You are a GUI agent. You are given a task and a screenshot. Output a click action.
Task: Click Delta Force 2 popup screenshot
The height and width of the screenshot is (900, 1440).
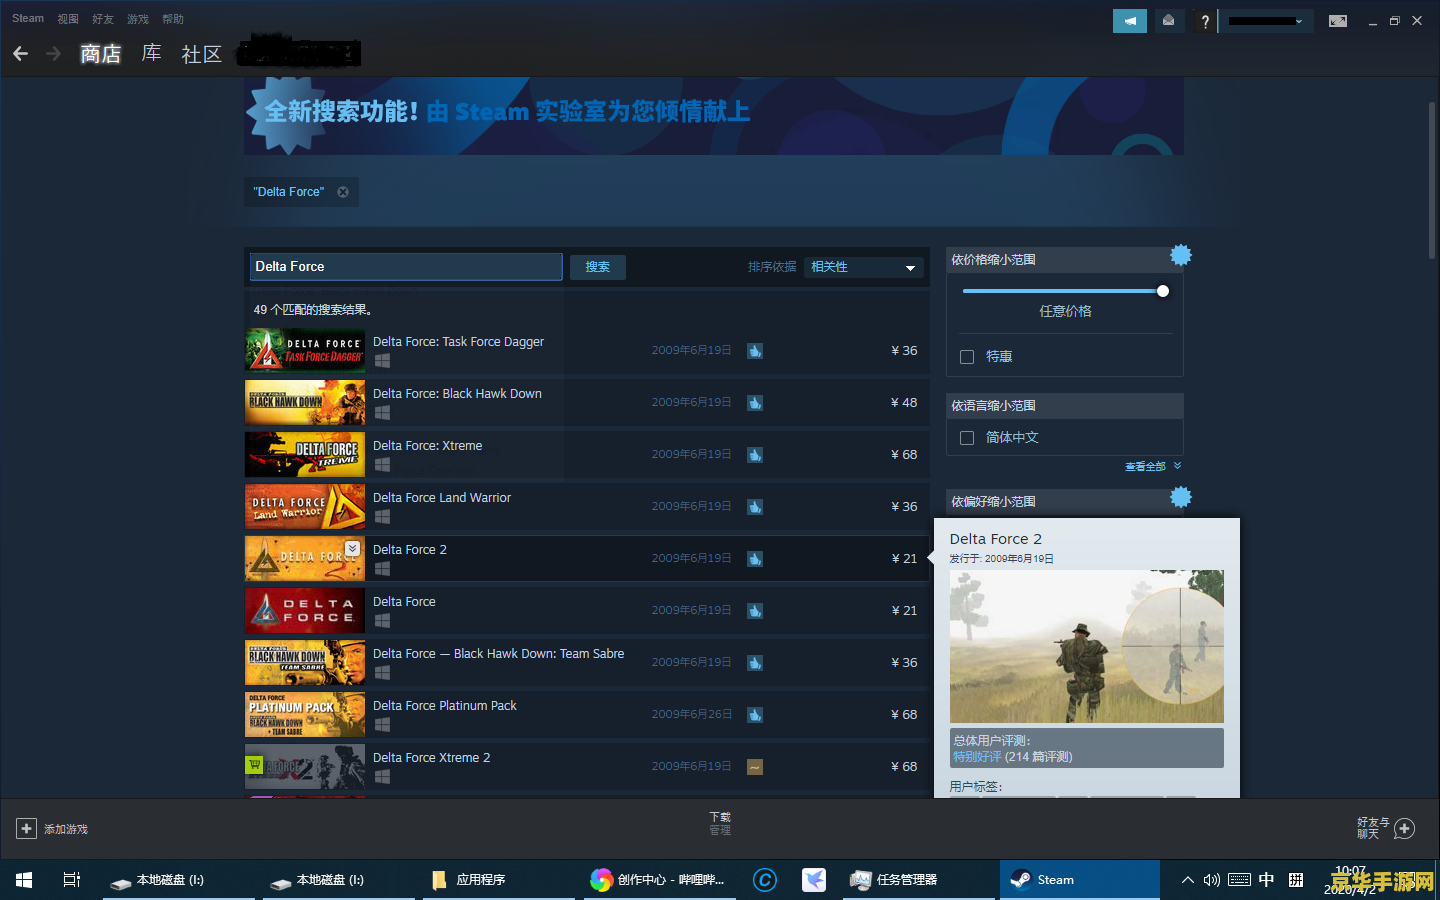click(x=1086, y=646)
